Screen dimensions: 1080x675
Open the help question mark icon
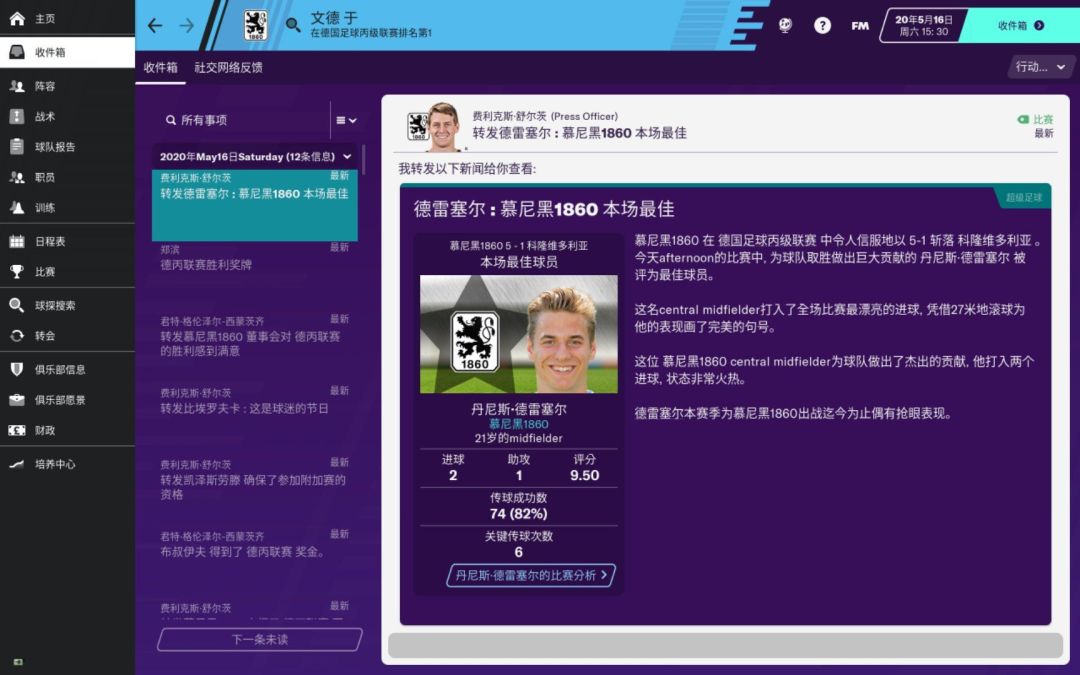click(x=822, y=25)
